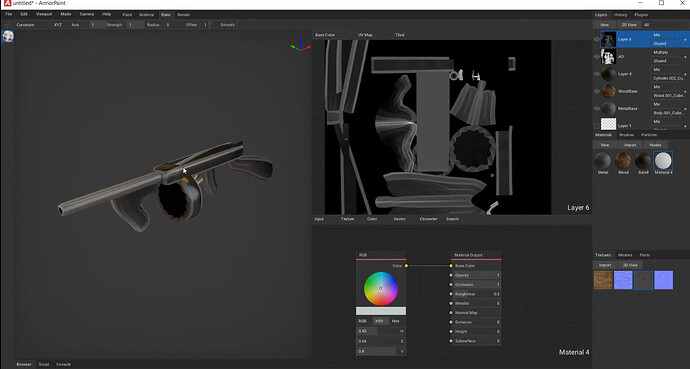Viewport: 690px width, 369px height.
Task: Pick the Wood material sphere
Action: point(623,161)
